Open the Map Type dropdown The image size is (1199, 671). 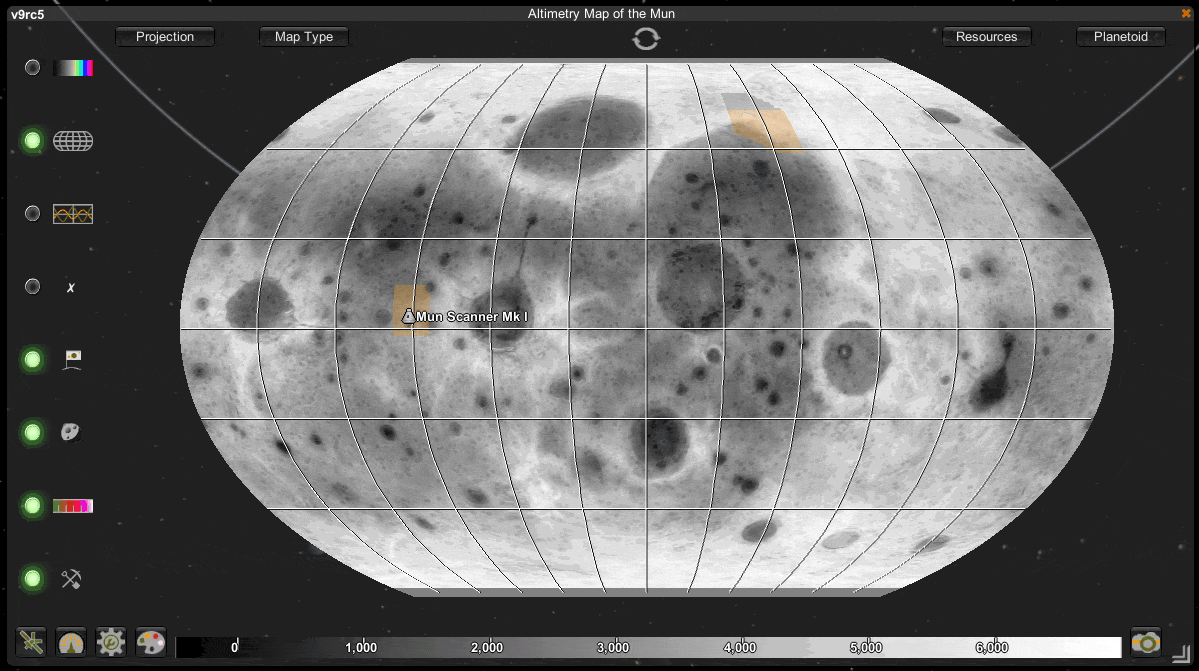pos(304,37)
